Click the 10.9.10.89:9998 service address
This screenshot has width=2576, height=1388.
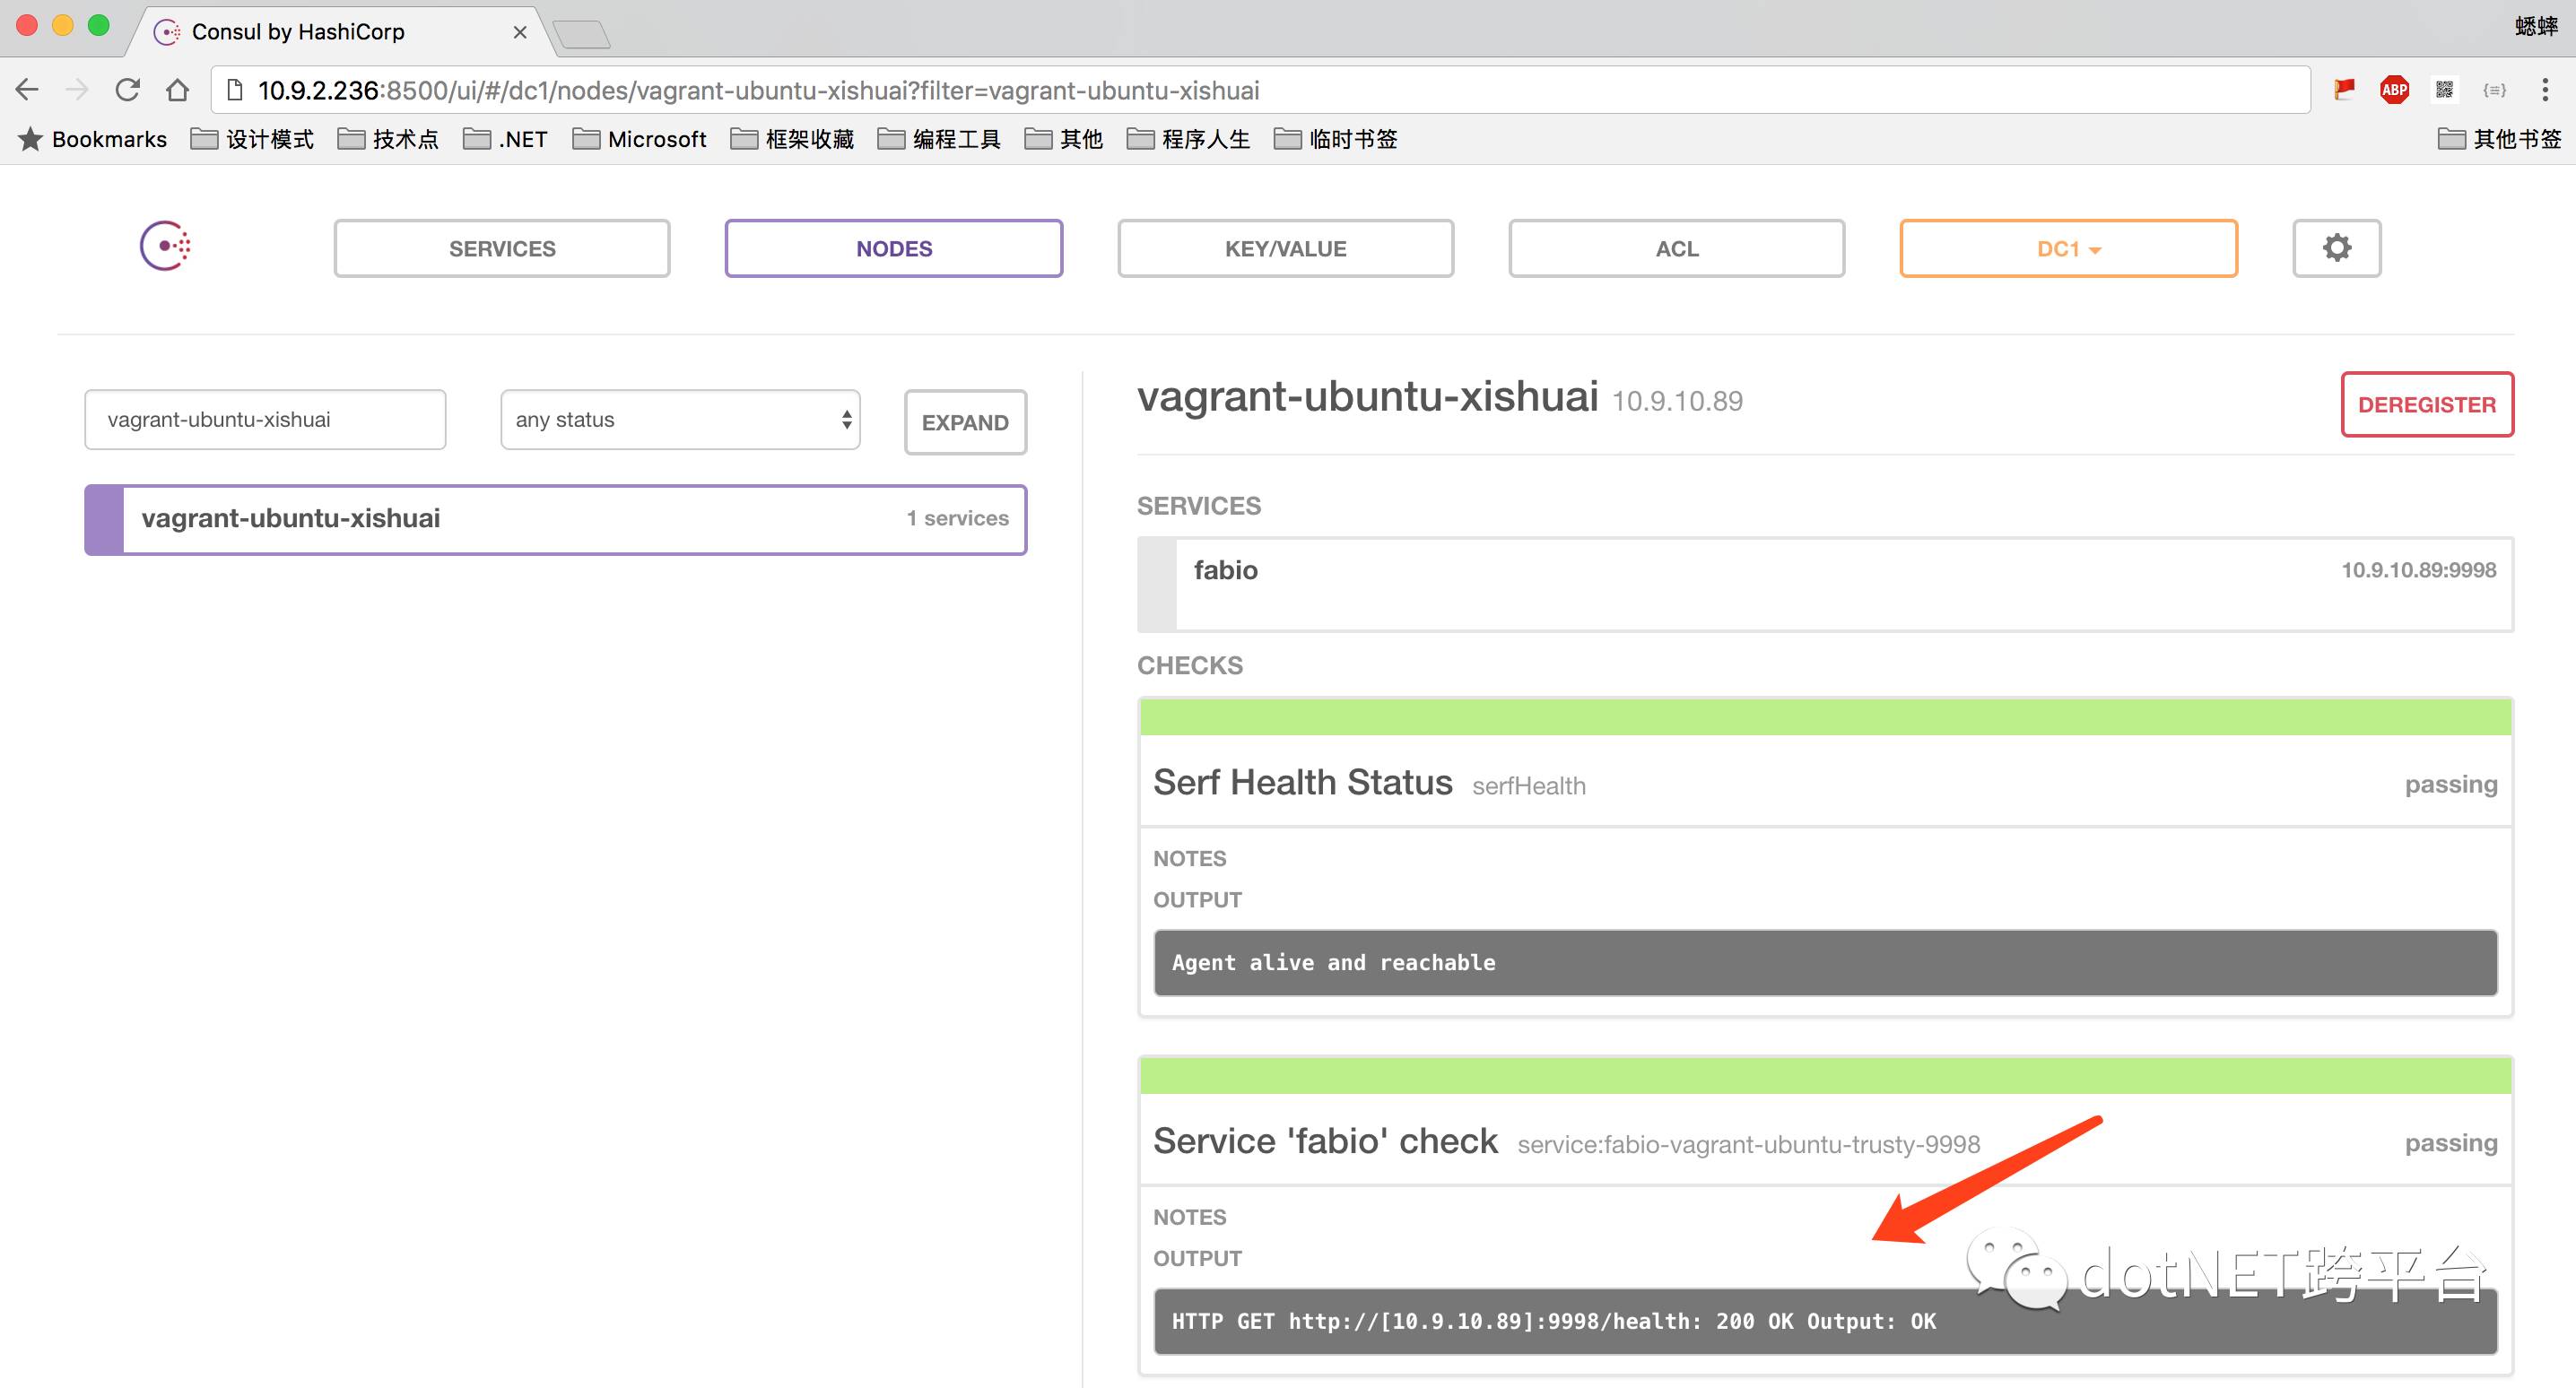coord(2418,570)
